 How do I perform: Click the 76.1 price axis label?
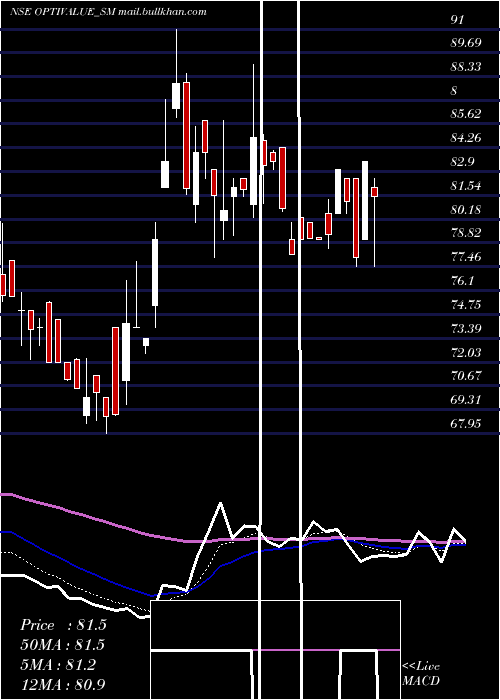pos(462,281)
